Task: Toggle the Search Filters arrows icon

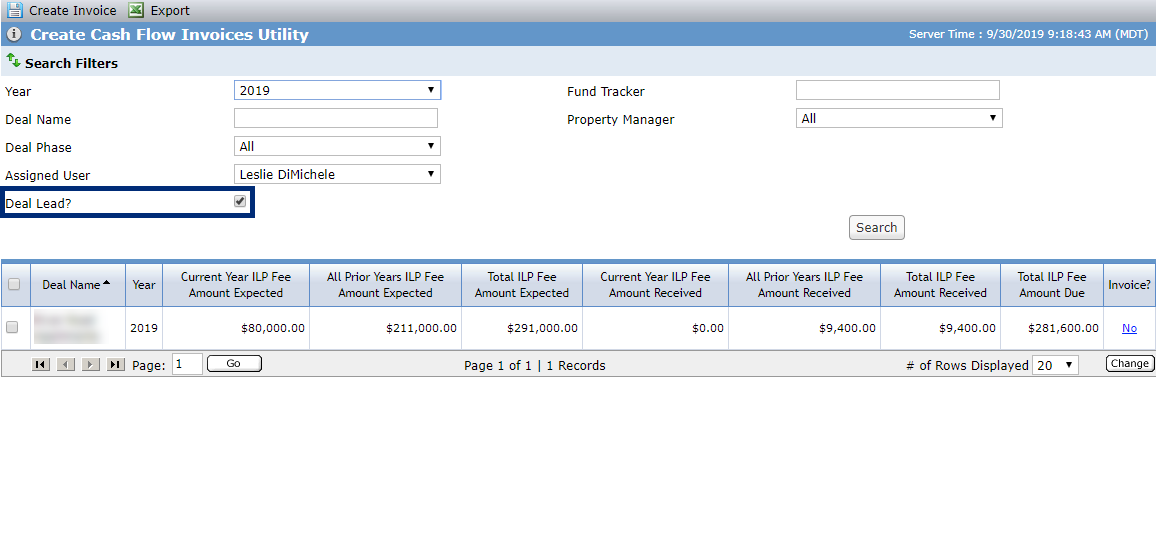Action: (x=13, y=60)
